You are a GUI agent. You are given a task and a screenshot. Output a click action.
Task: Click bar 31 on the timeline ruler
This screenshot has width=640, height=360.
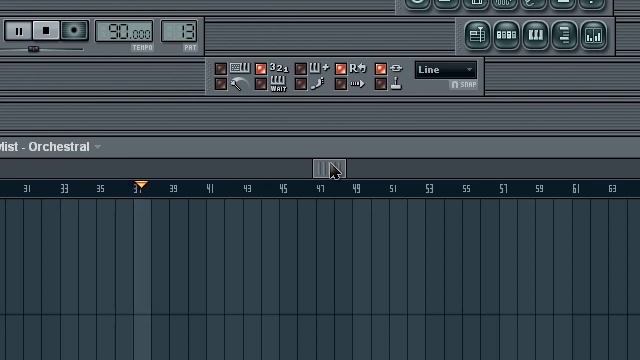27,189
